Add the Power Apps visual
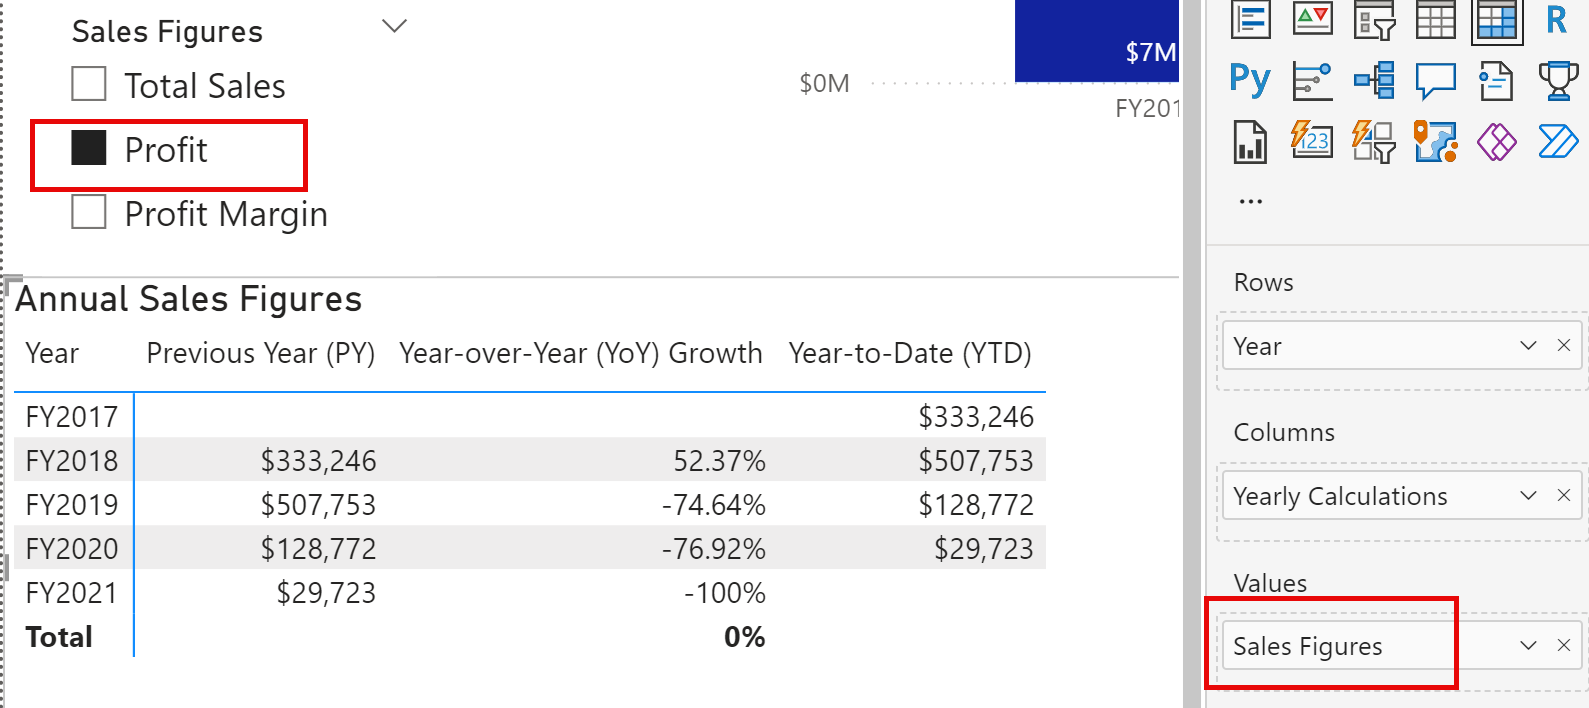The width and height of the screenshot is (1589, 708). tap(1496, 142)
